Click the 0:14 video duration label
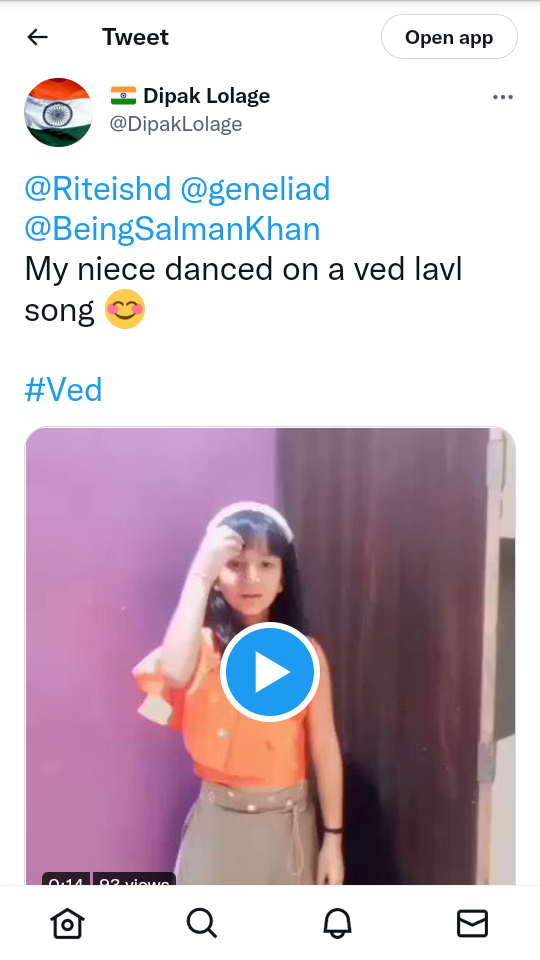The width and height of the screenshot is (540, 960). 66,880
